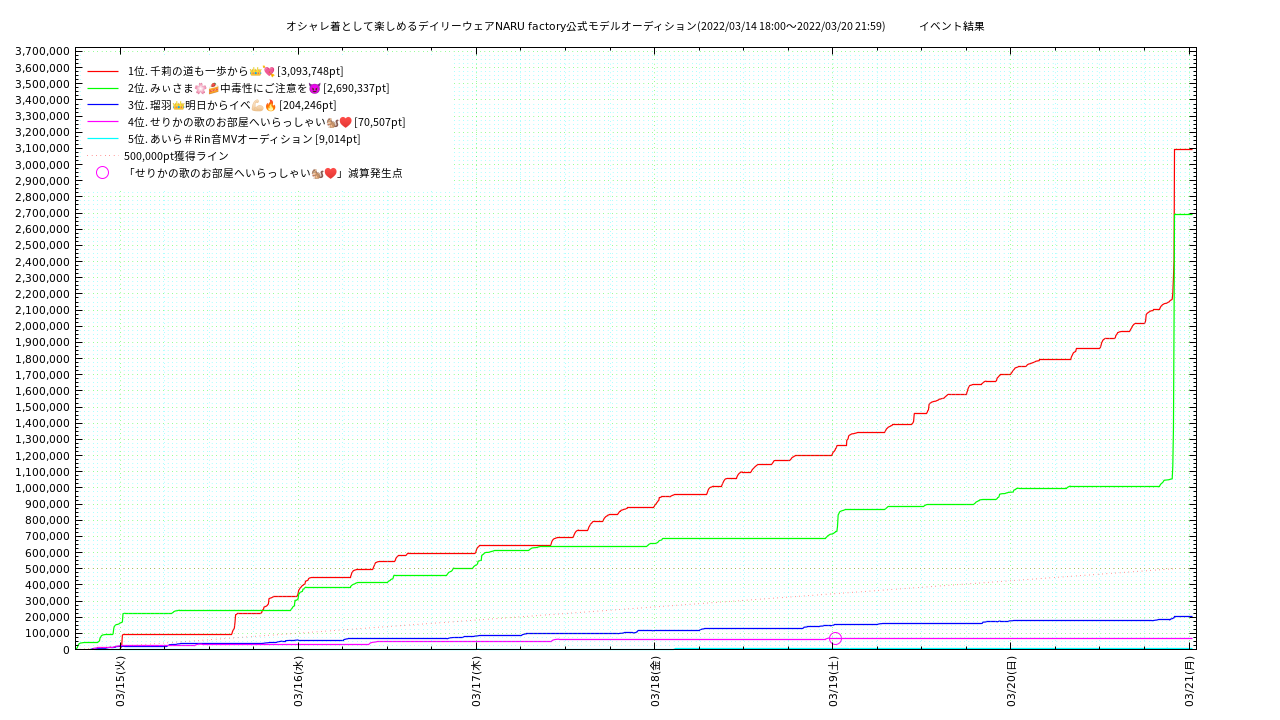Click the 2,000,000 y-axis label
This screenshot has width=1280, height=720.
43,326
